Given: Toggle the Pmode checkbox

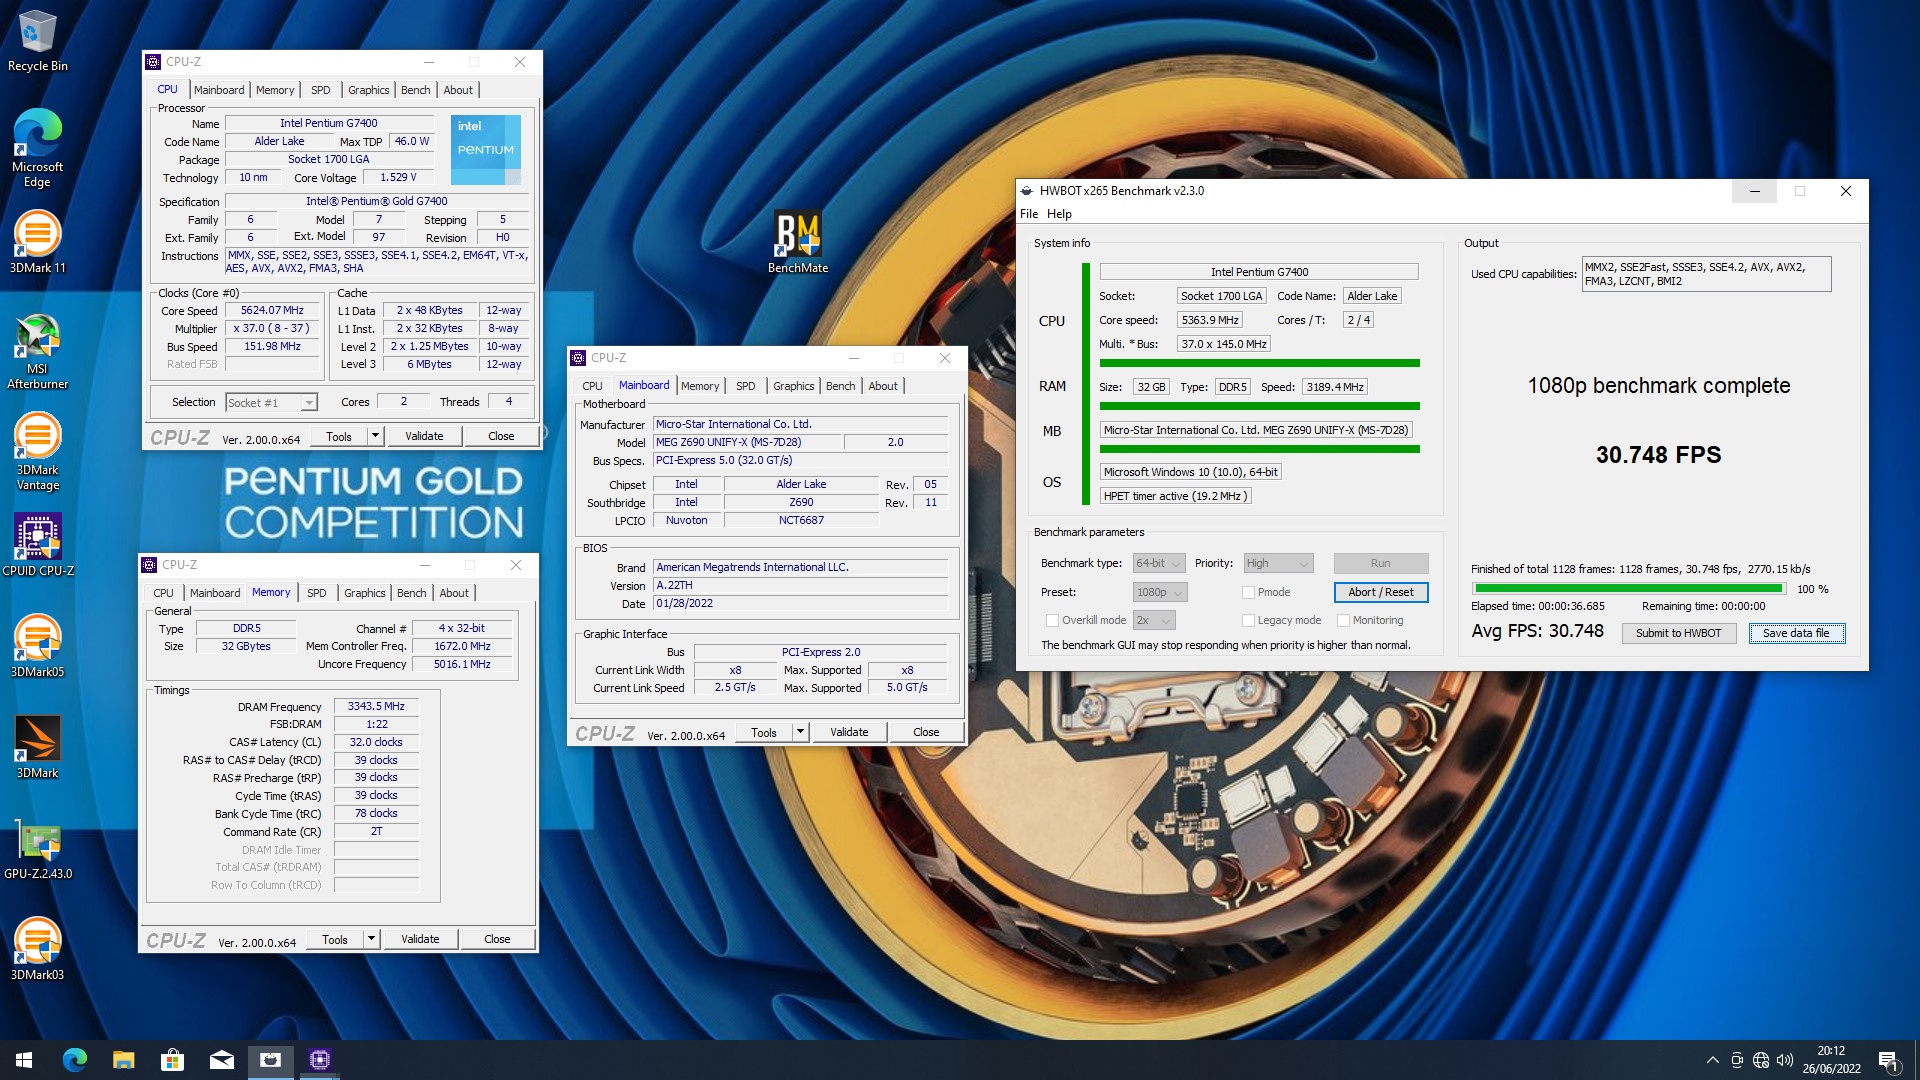Looking at the screenshot, I should coord(1248,592).
